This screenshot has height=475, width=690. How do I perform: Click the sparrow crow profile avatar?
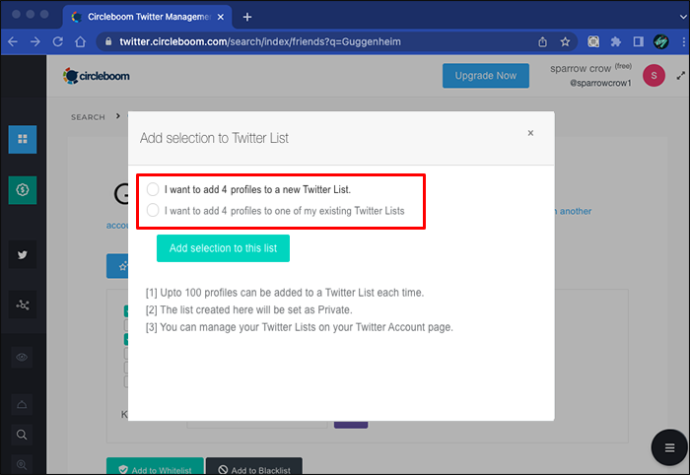(653, 76)
